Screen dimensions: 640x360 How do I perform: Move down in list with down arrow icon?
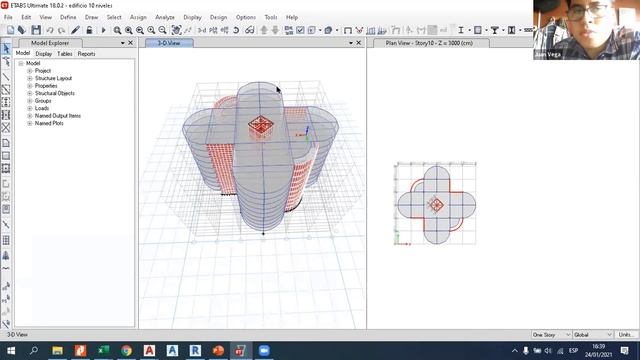coord(275,30)
